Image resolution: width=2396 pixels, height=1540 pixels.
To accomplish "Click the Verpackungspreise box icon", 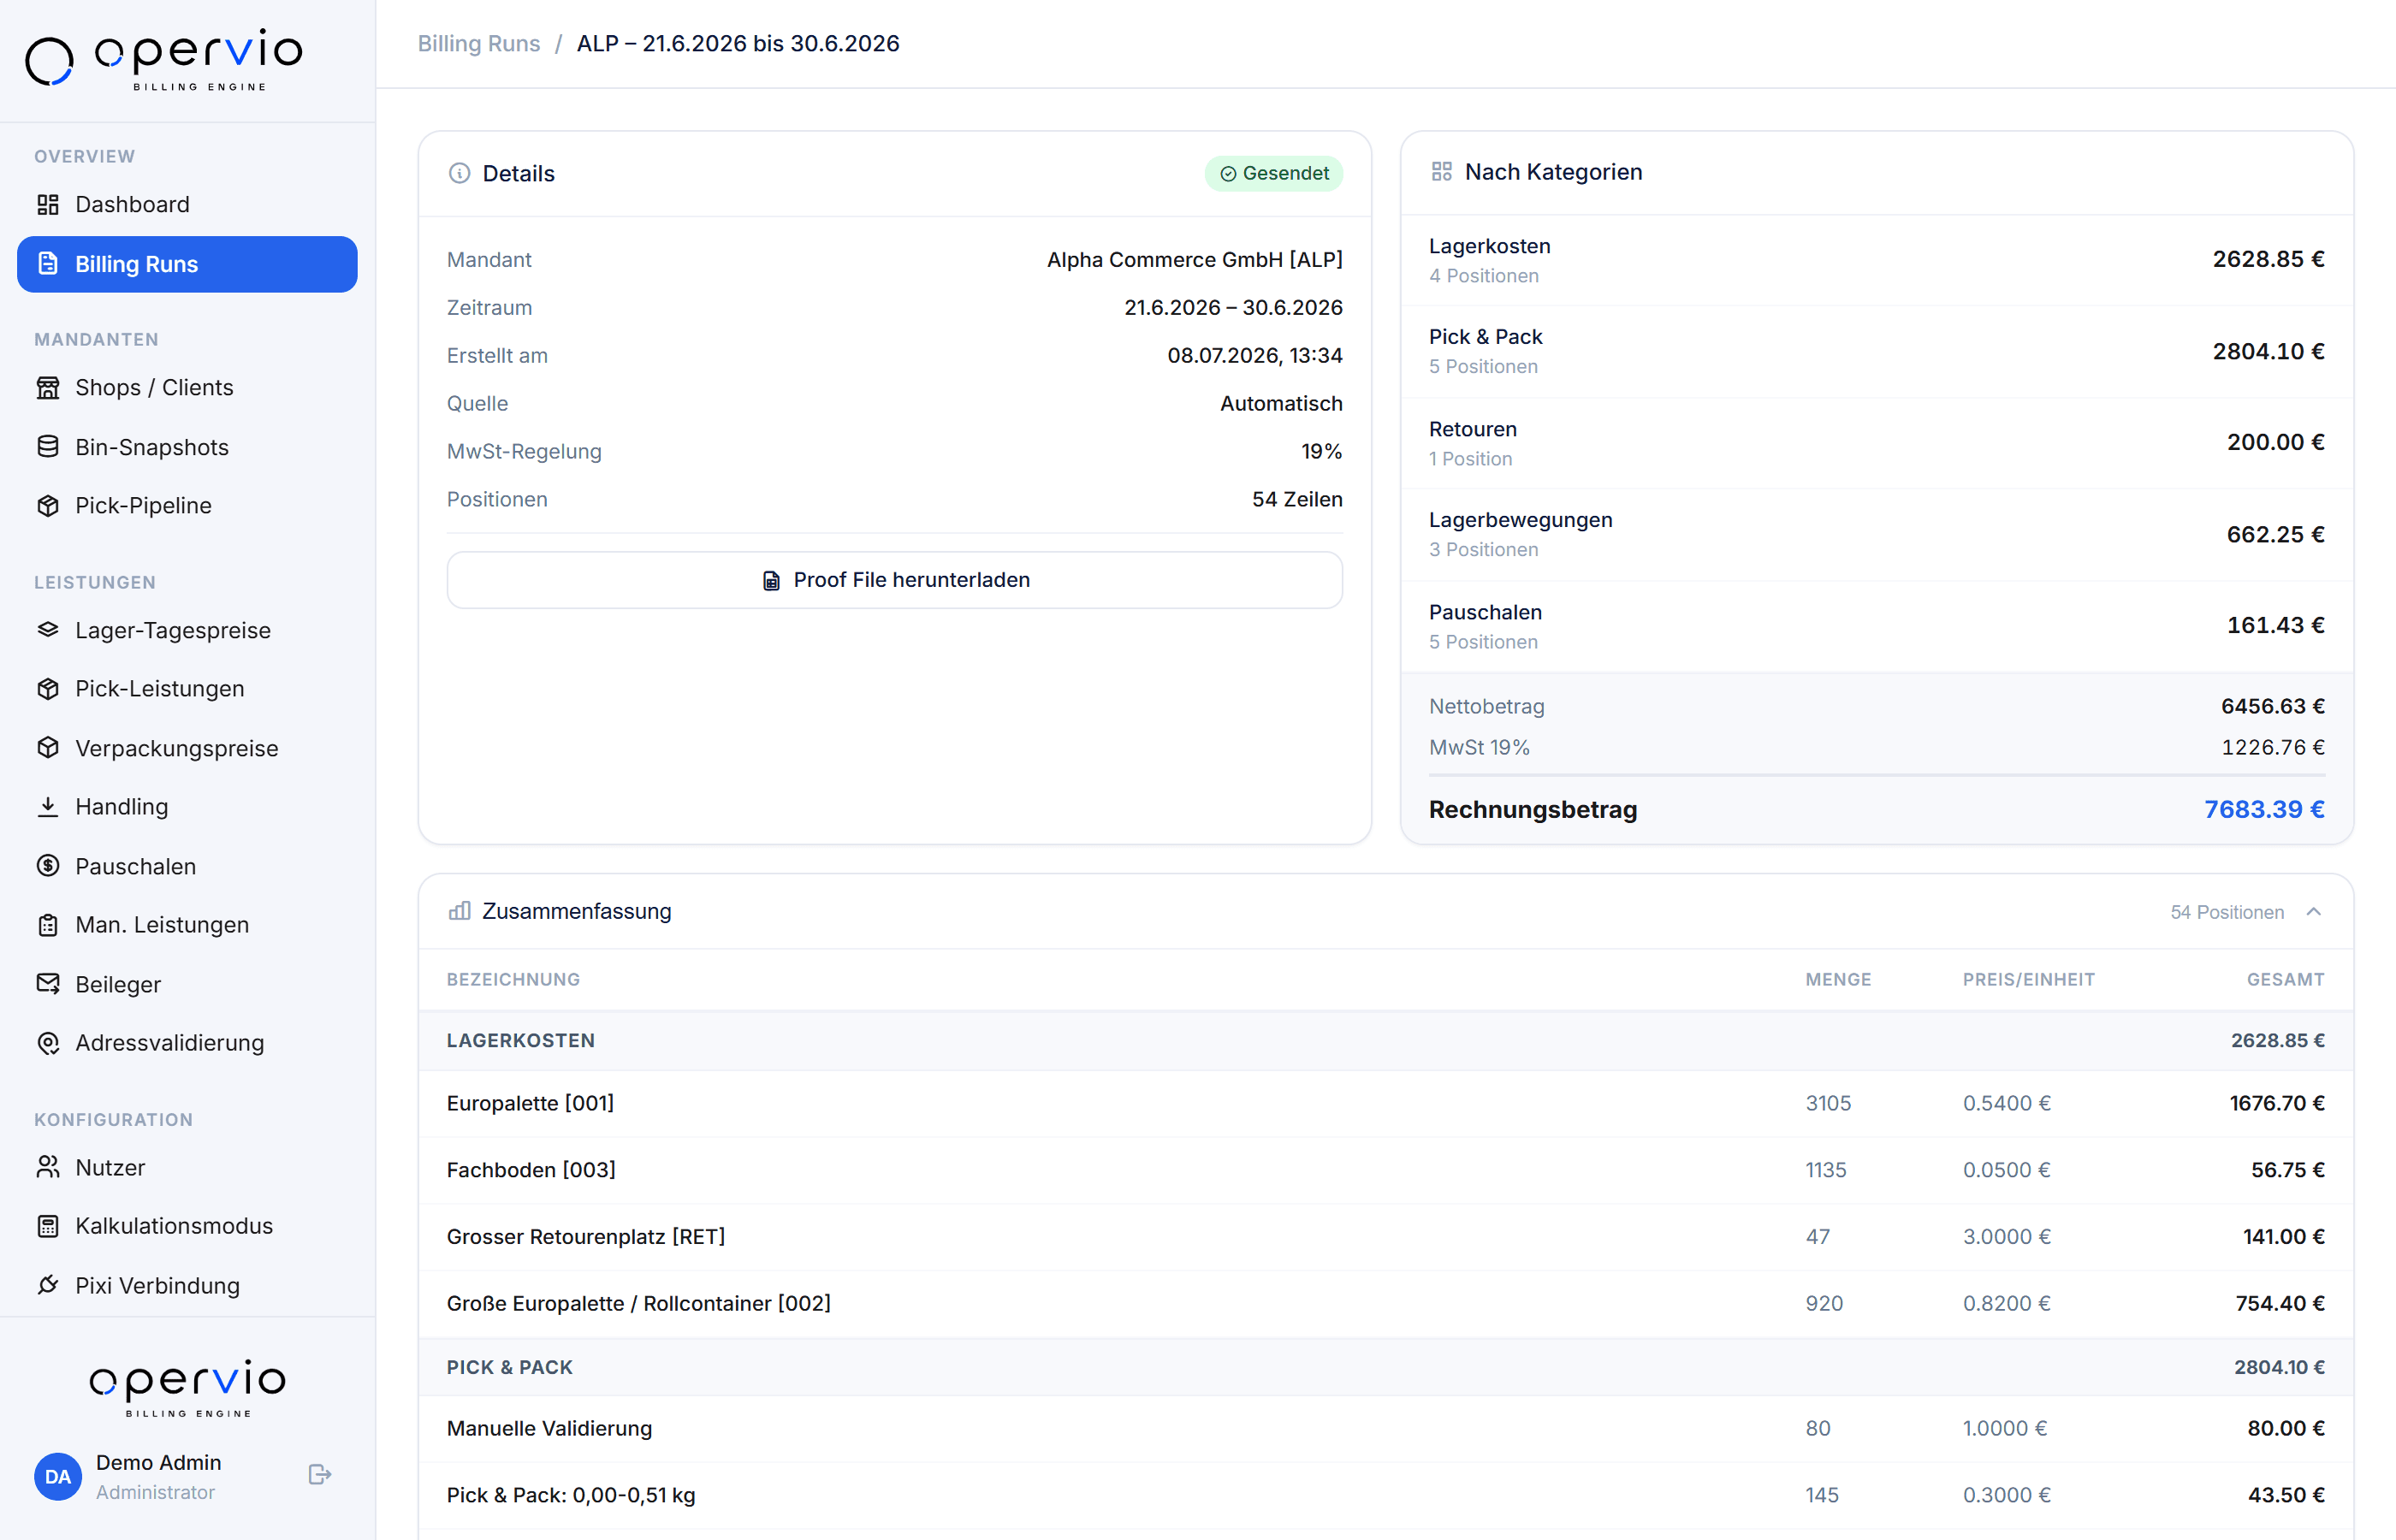I will (x=48, y=748).
